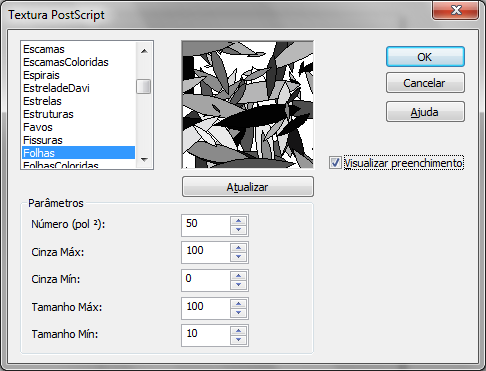Choose the Espirais texture

point(79,75)
